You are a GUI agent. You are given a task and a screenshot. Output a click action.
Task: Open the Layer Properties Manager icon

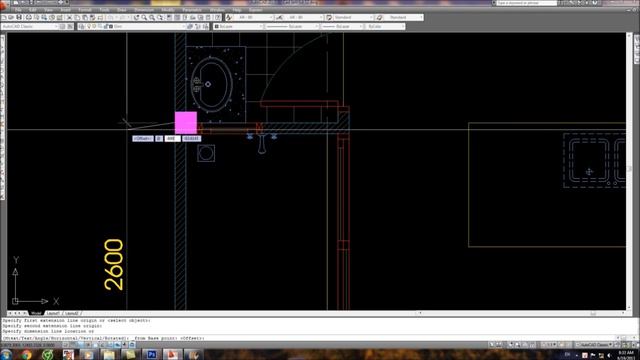pos(82,27)
